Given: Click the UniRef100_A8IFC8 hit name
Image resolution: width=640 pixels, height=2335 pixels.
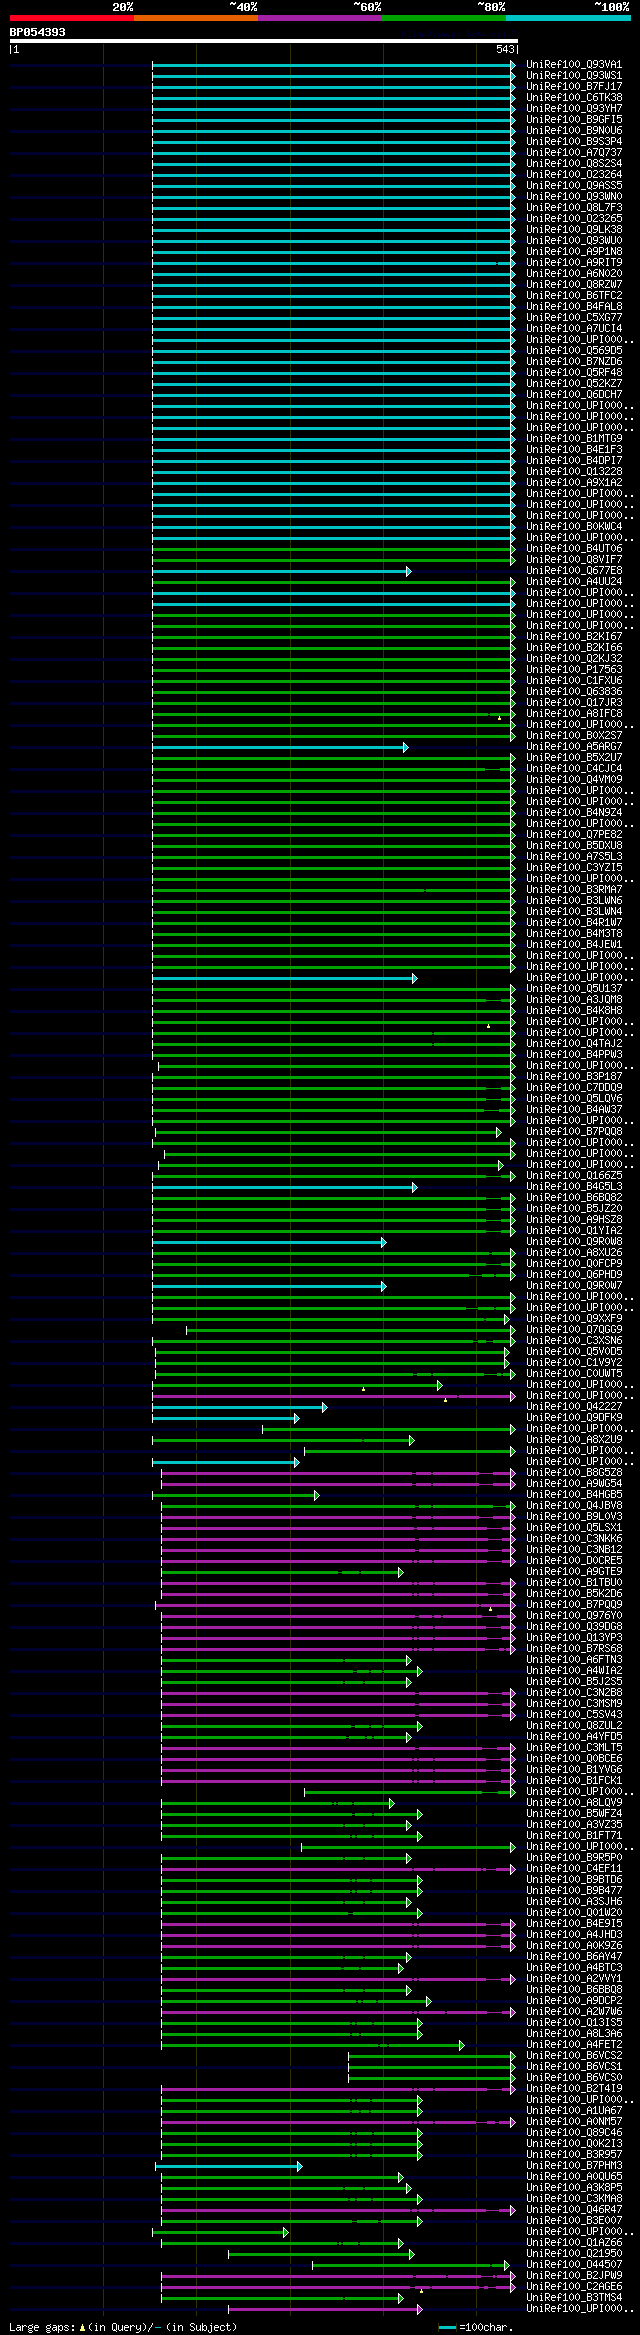Looking at the screenshot, I should pyautogui.click(x=574, y=713).
